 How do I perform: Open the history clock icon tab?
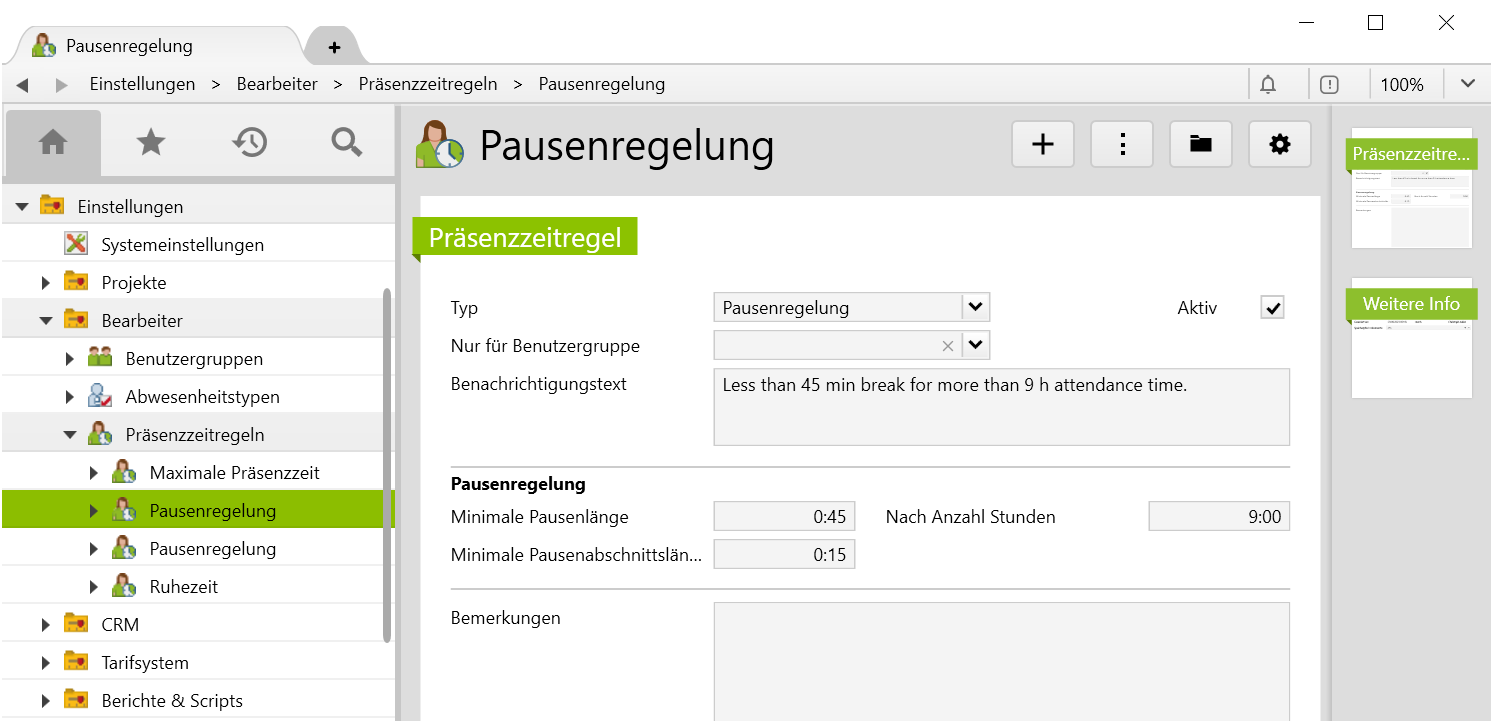pyautogui.click(x=249, y=143)
